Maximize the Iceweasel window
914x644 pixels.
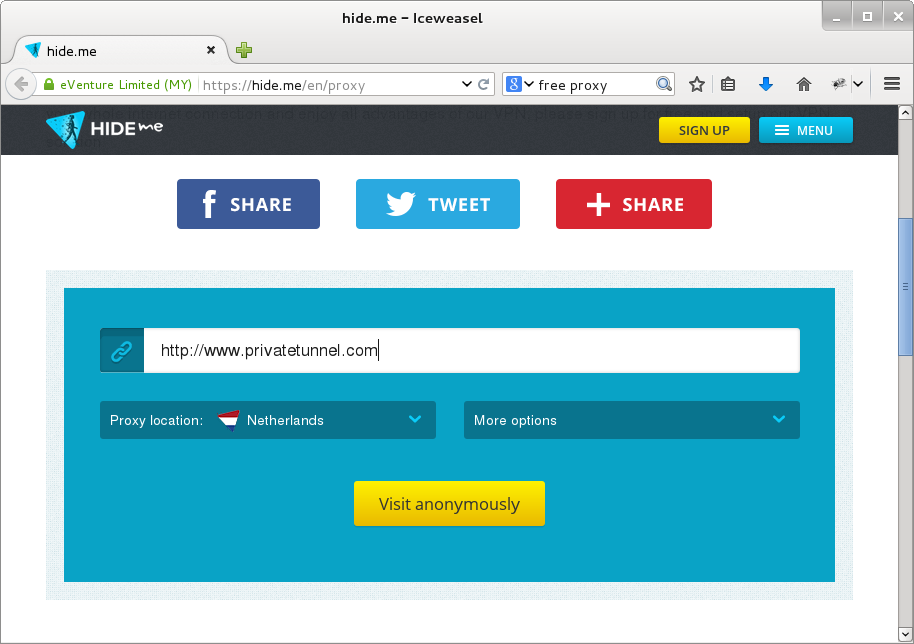coord(867,17)
